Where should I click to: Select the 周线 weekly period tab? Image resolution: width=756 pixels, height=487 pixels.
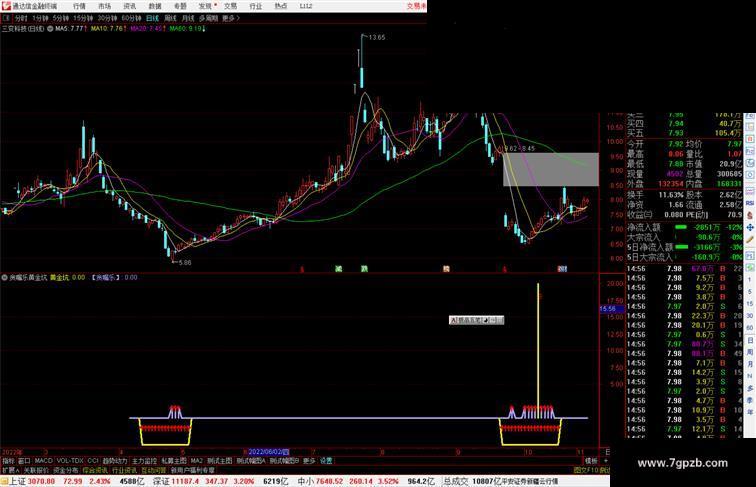click(170, 18)
